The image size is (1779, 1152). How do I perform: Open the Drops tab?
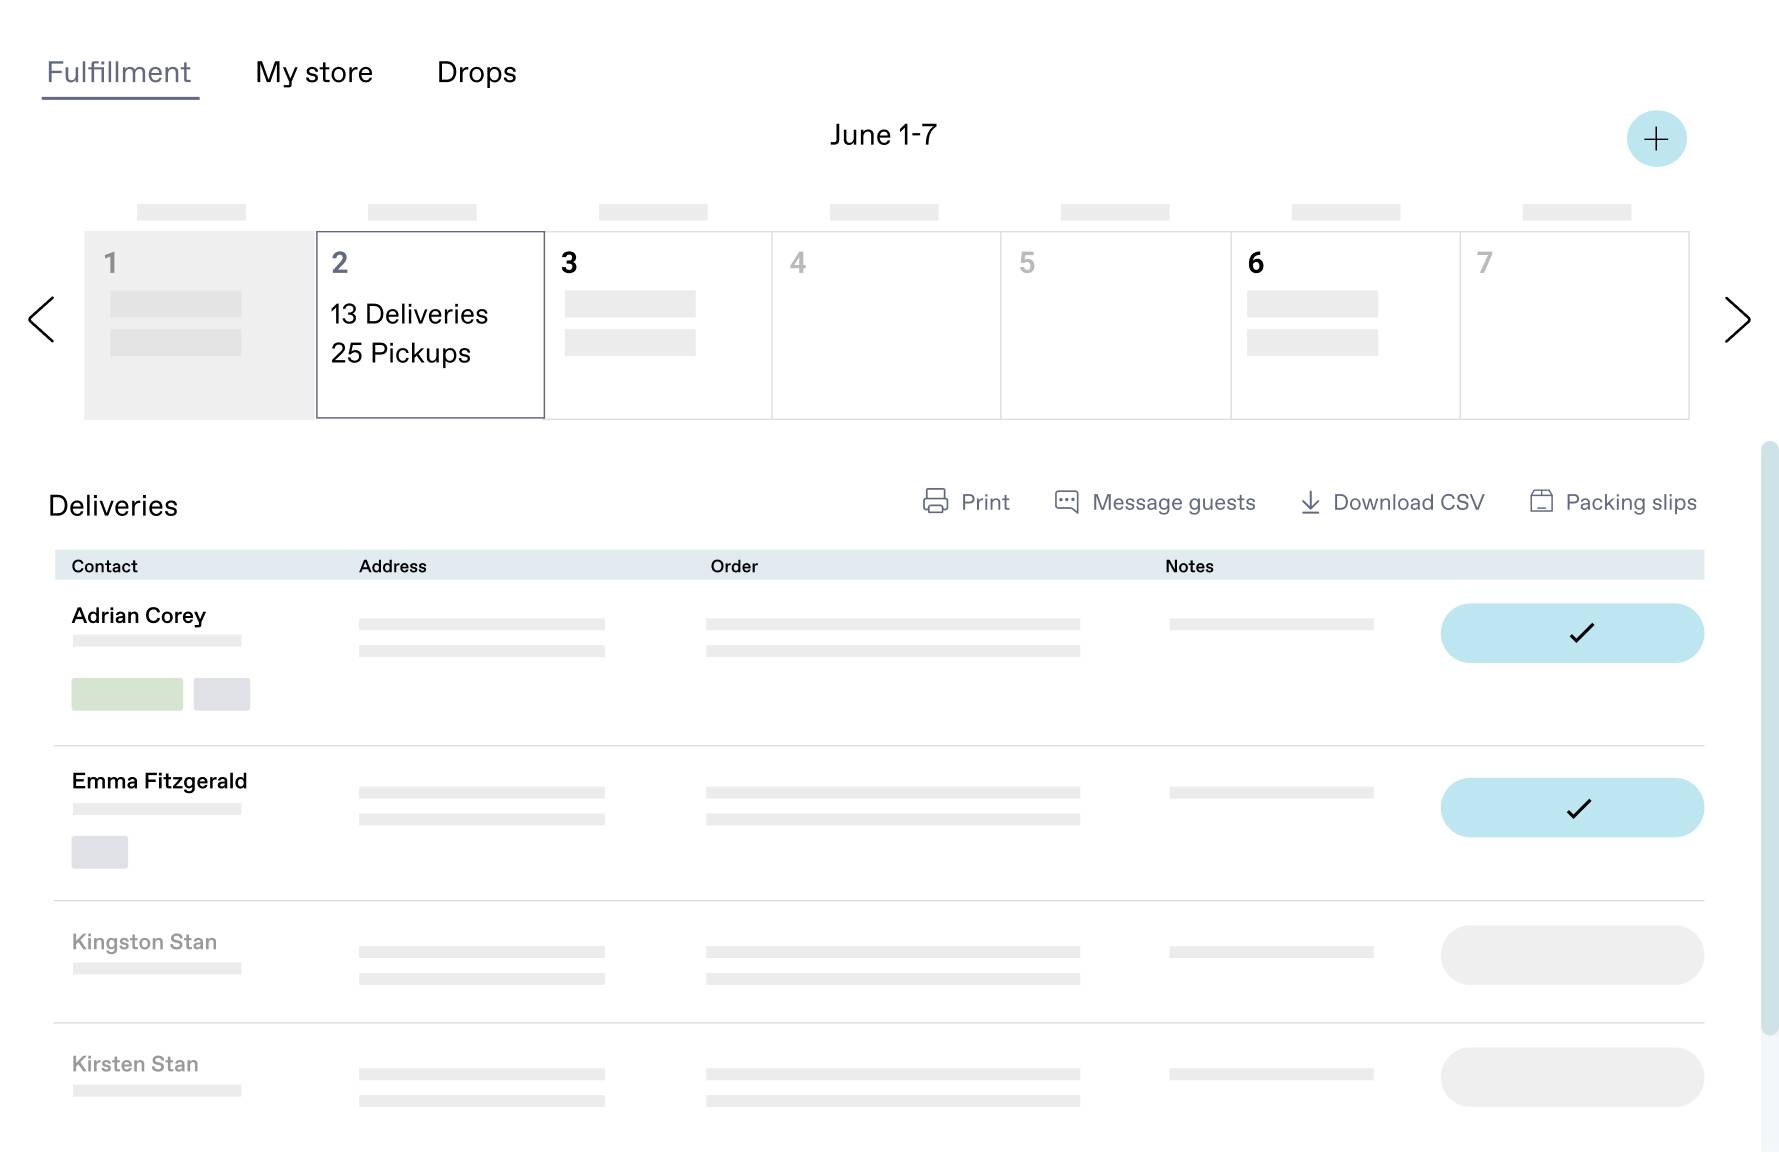click(x=477, y=72)
